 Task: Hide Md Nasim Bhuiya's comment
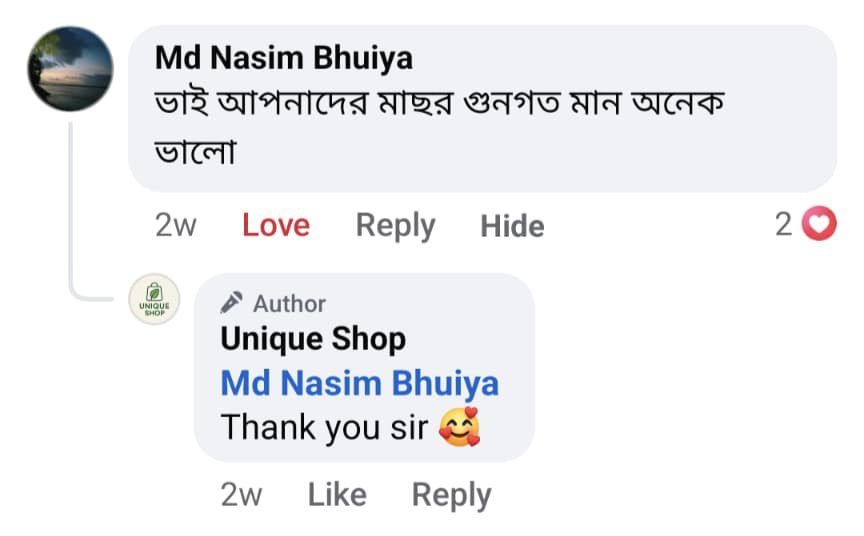click(512, 226)
